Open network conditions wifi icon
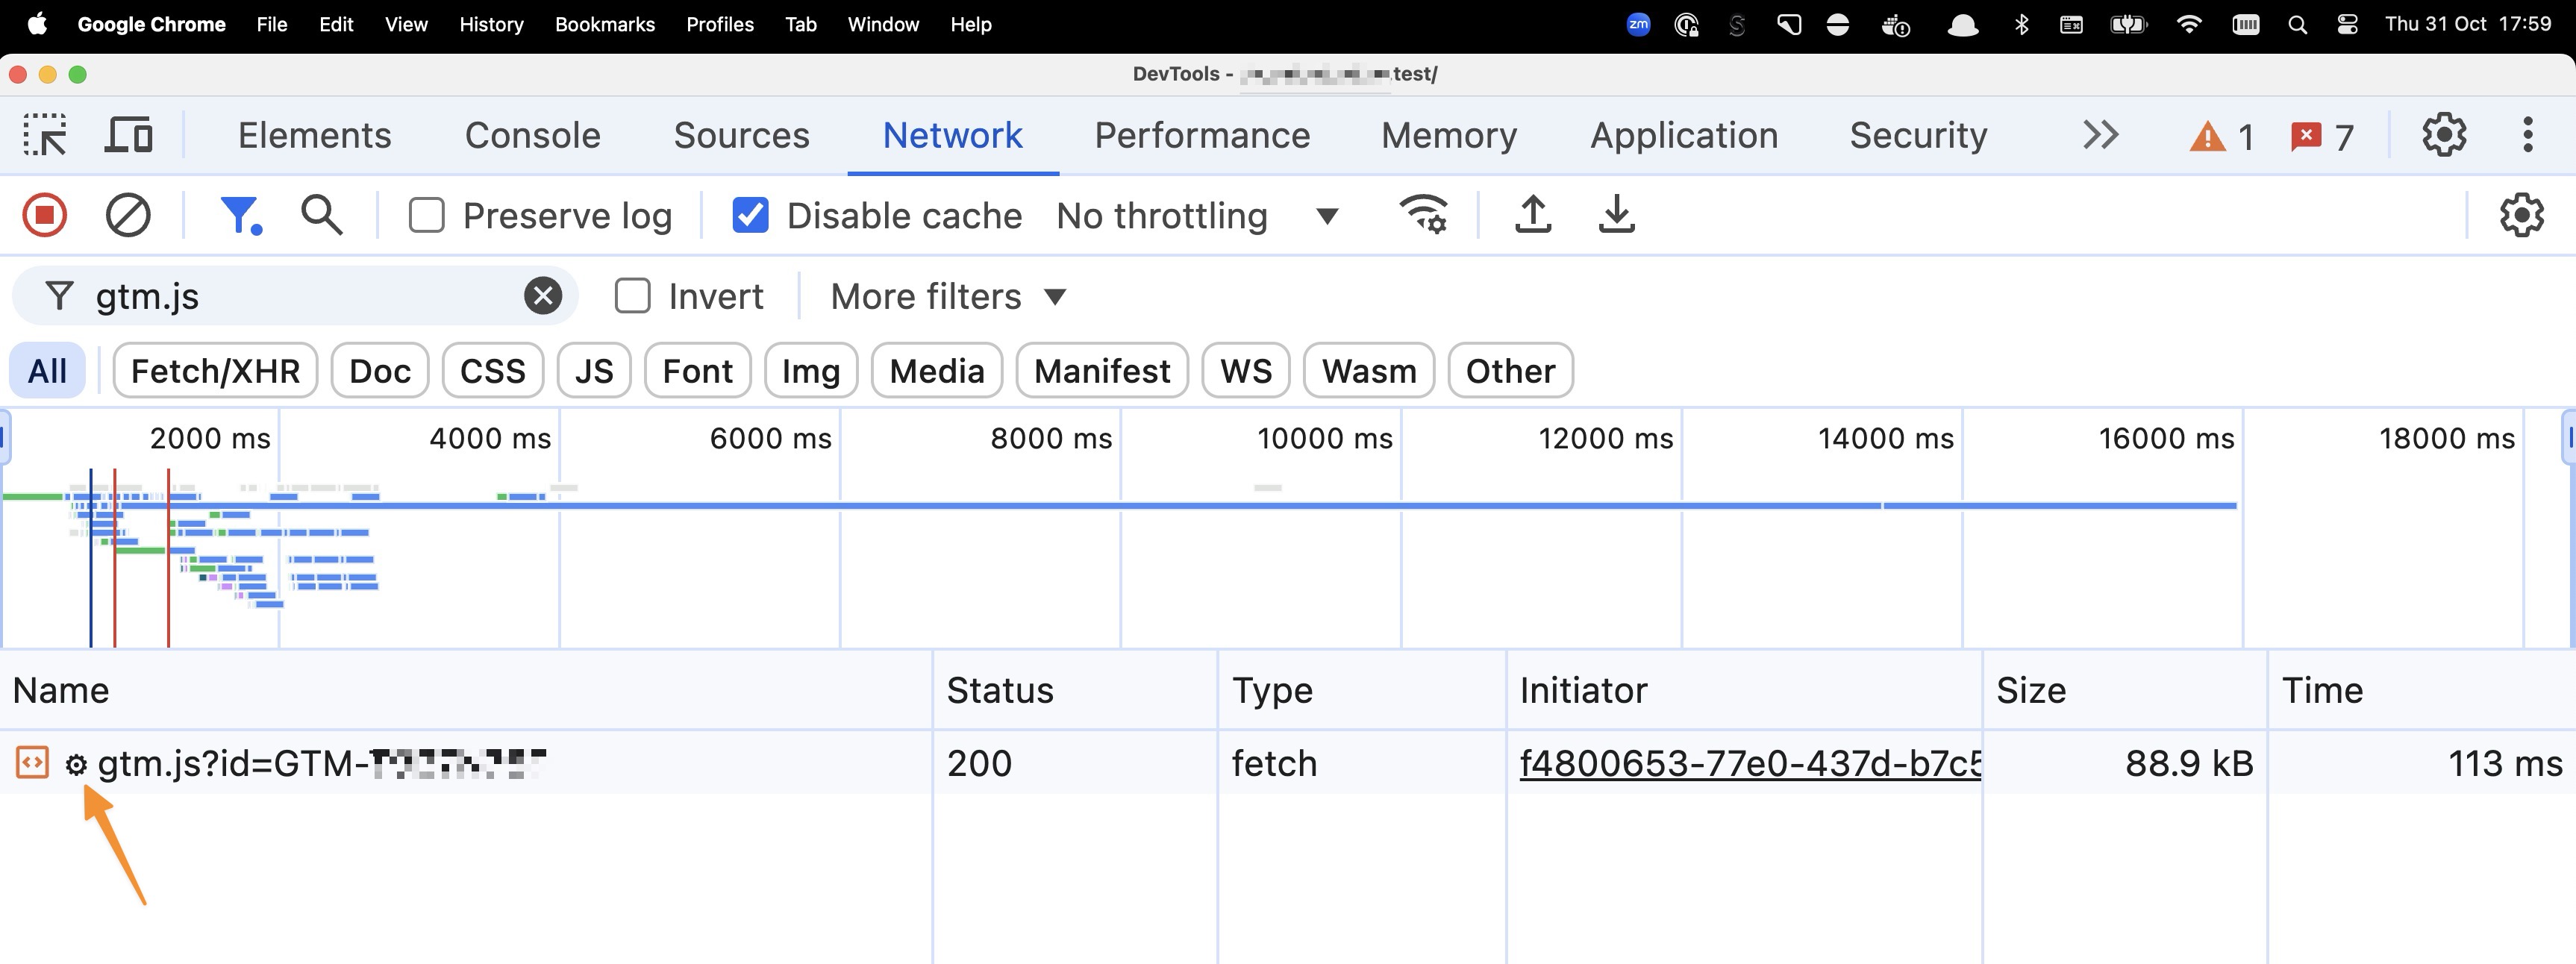 click(1423, 214)
